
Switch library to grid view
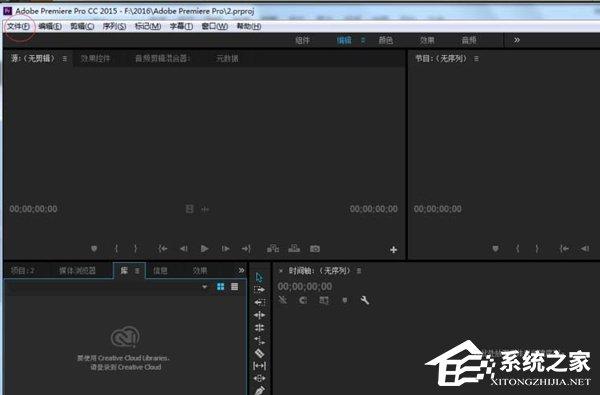[221, 287]
